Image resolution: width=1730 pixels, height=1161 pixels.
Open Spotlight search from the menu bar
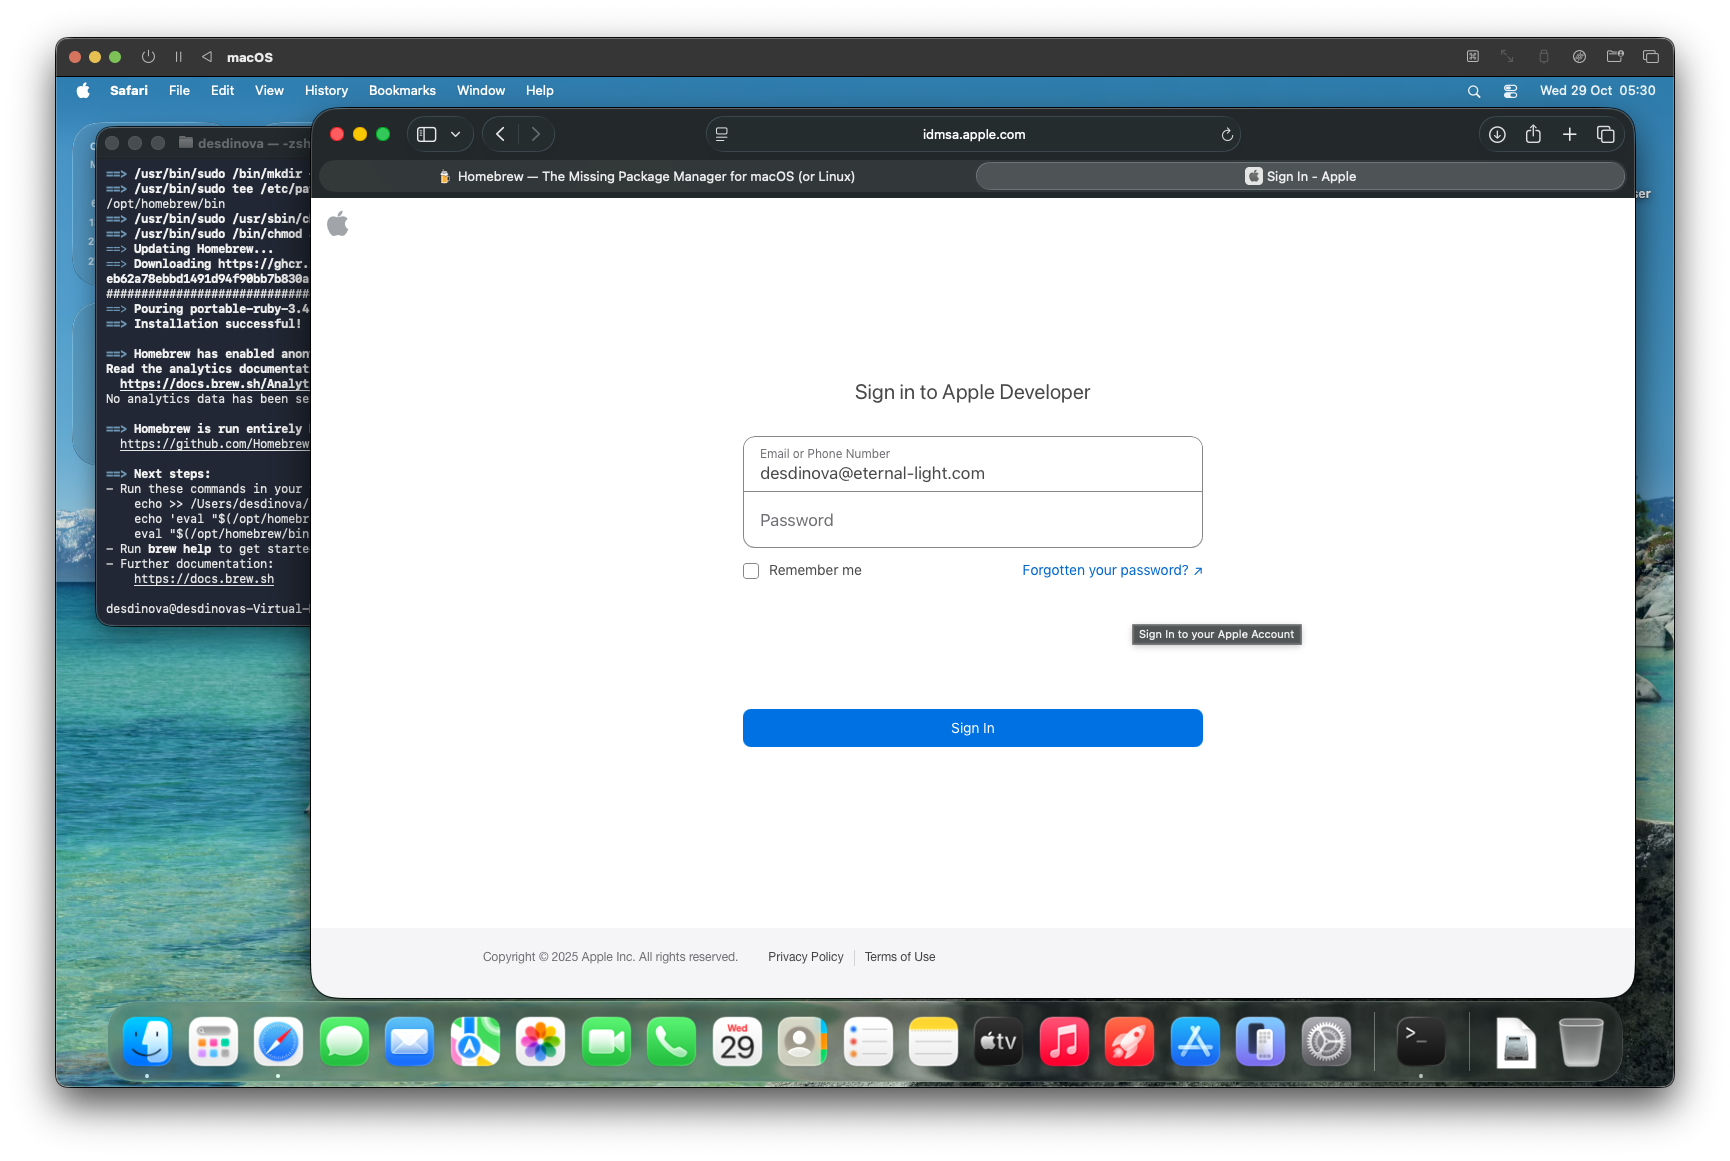tap(1474, 90)
